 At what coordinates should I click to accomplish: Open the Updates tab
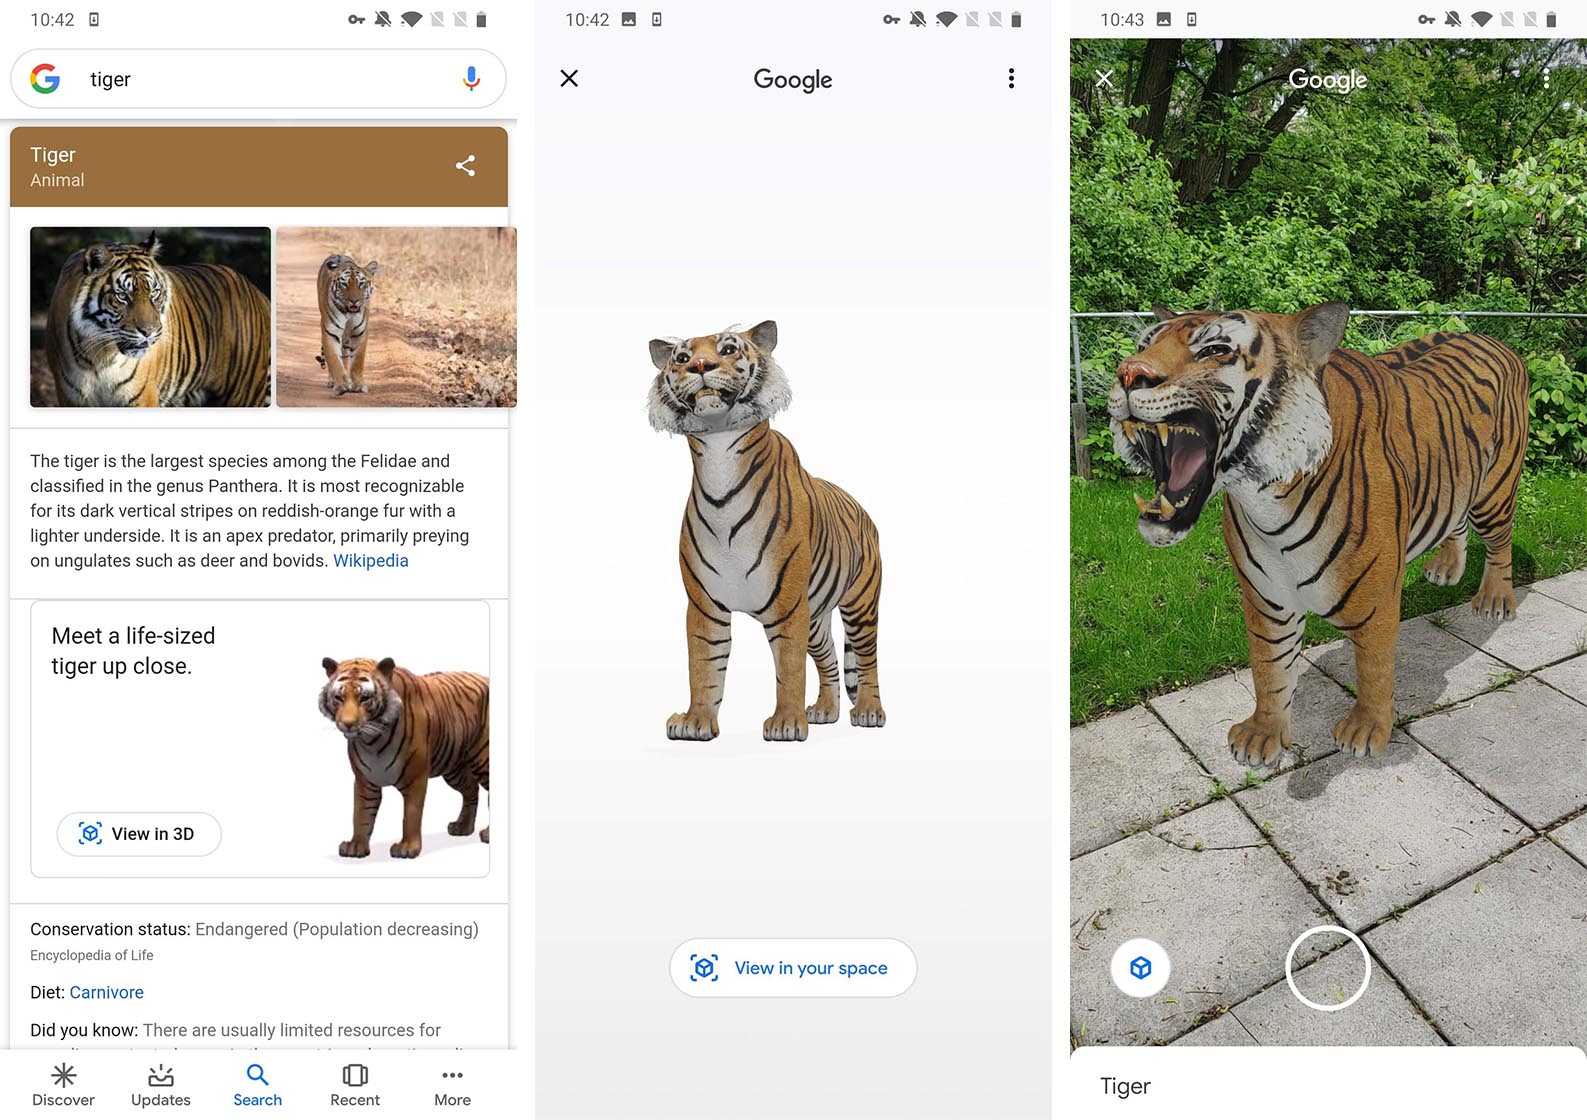coord(160,1086)
